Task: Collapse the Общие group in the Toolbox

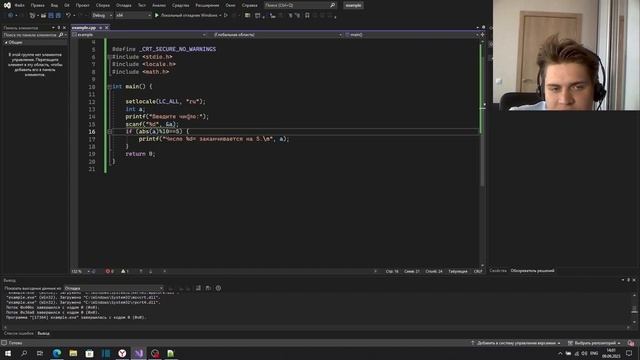Action: point(6,42)
